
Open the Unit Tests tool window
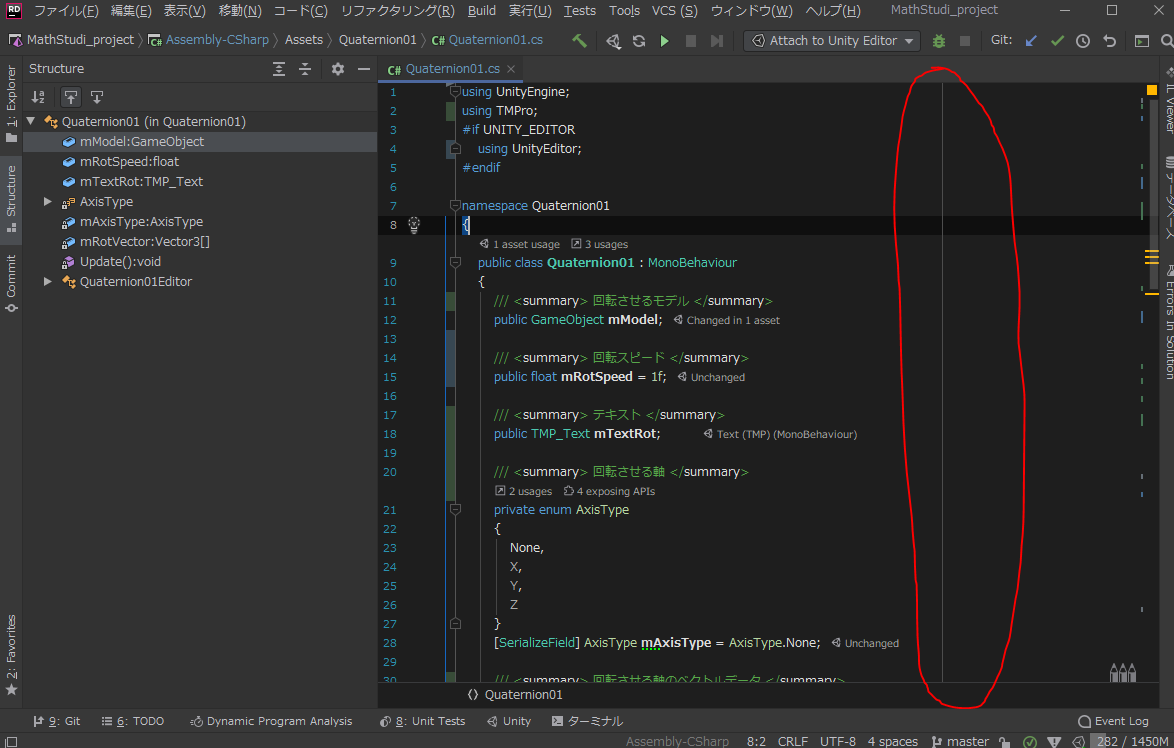click(423, 721)
